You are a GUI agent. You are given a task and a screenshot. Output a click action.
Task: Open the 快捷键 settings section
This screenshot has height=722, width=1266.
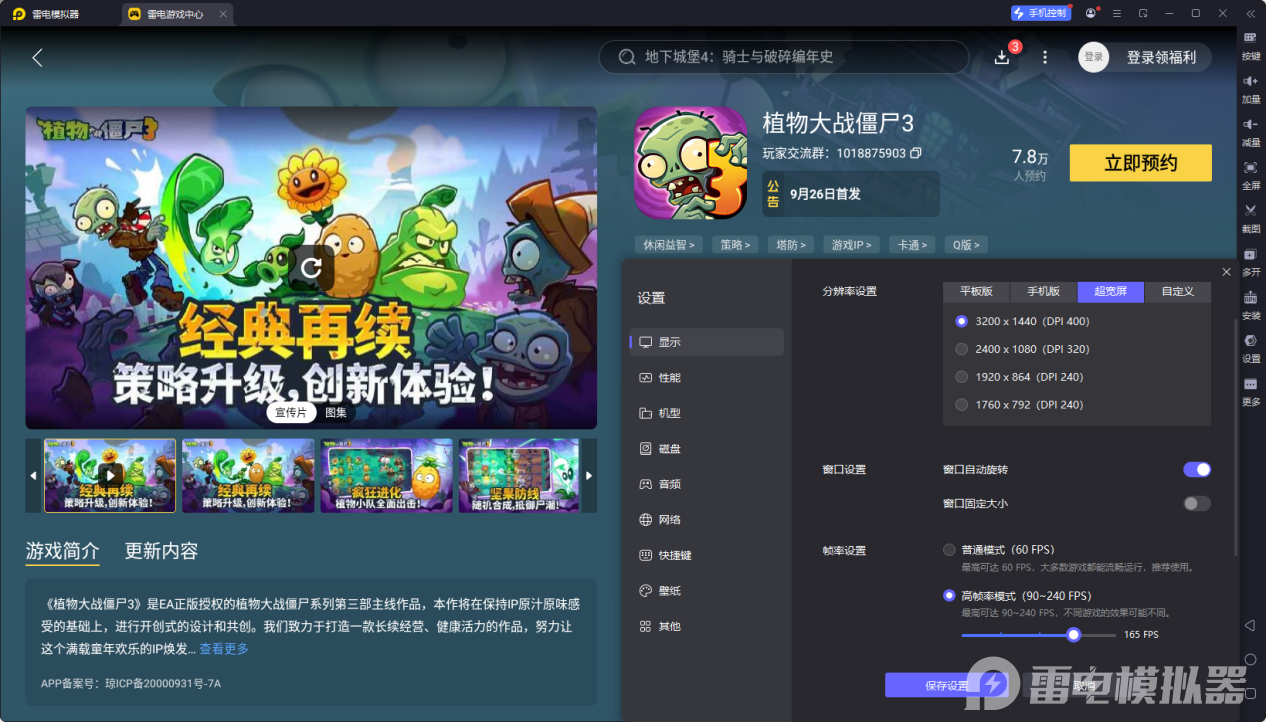click(707, 555)
